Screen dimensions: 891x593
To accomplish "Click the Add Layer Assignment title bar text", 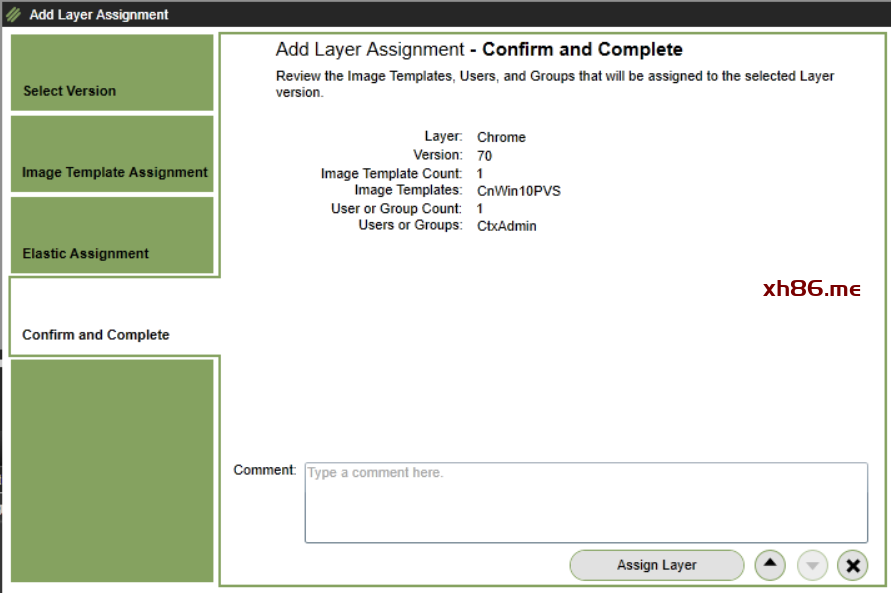I will click(x=99, y=15).
